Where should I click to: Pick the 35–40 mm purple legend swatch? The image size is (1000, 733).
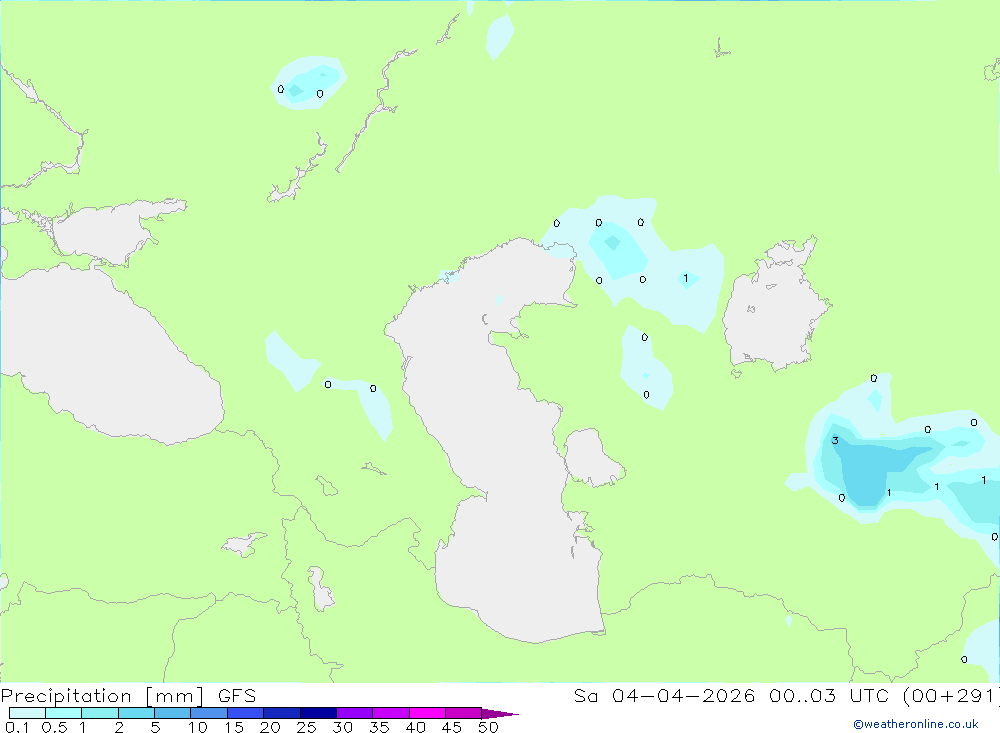391,713
